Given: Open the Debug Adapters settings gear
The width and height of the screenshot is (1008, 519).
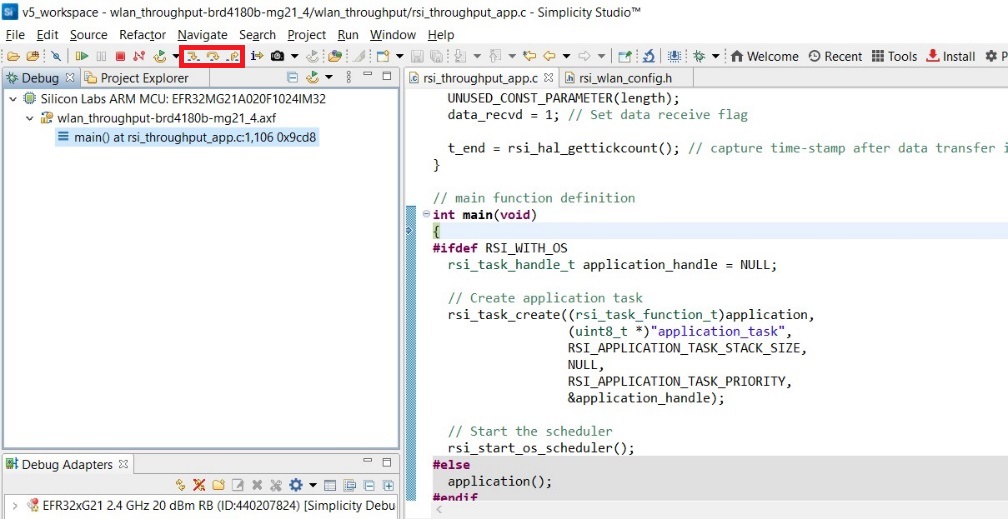Looking at the screenshot, I should [296, 485].
